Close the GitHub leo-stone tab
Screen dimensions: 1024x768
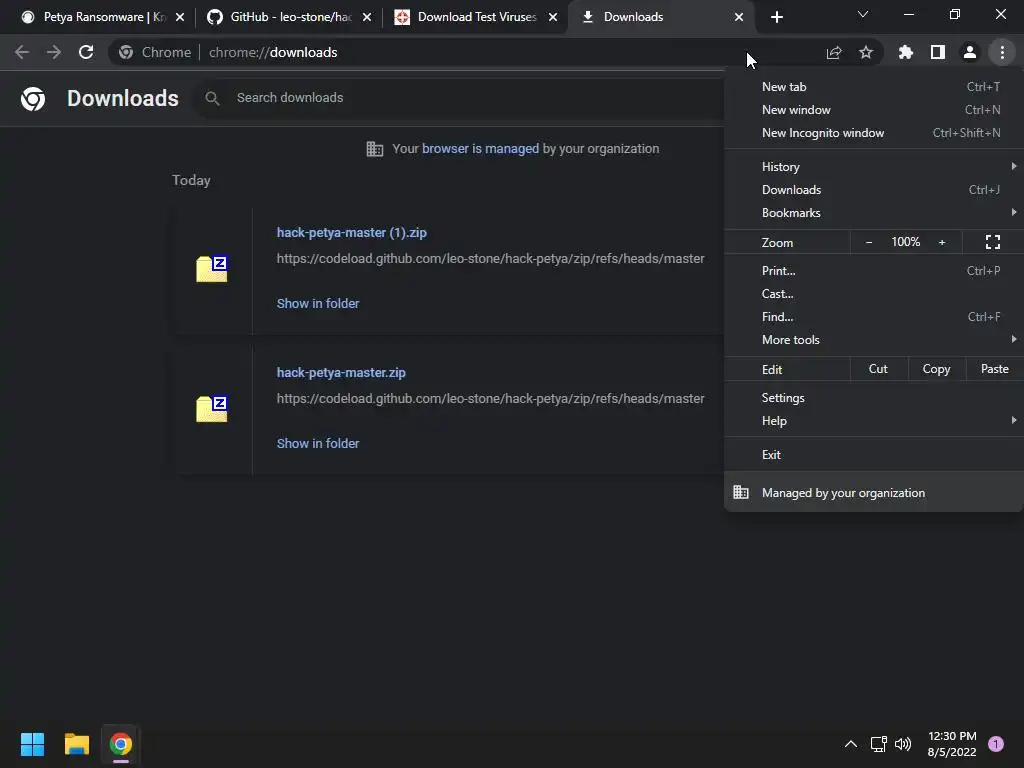pos(367,17)
